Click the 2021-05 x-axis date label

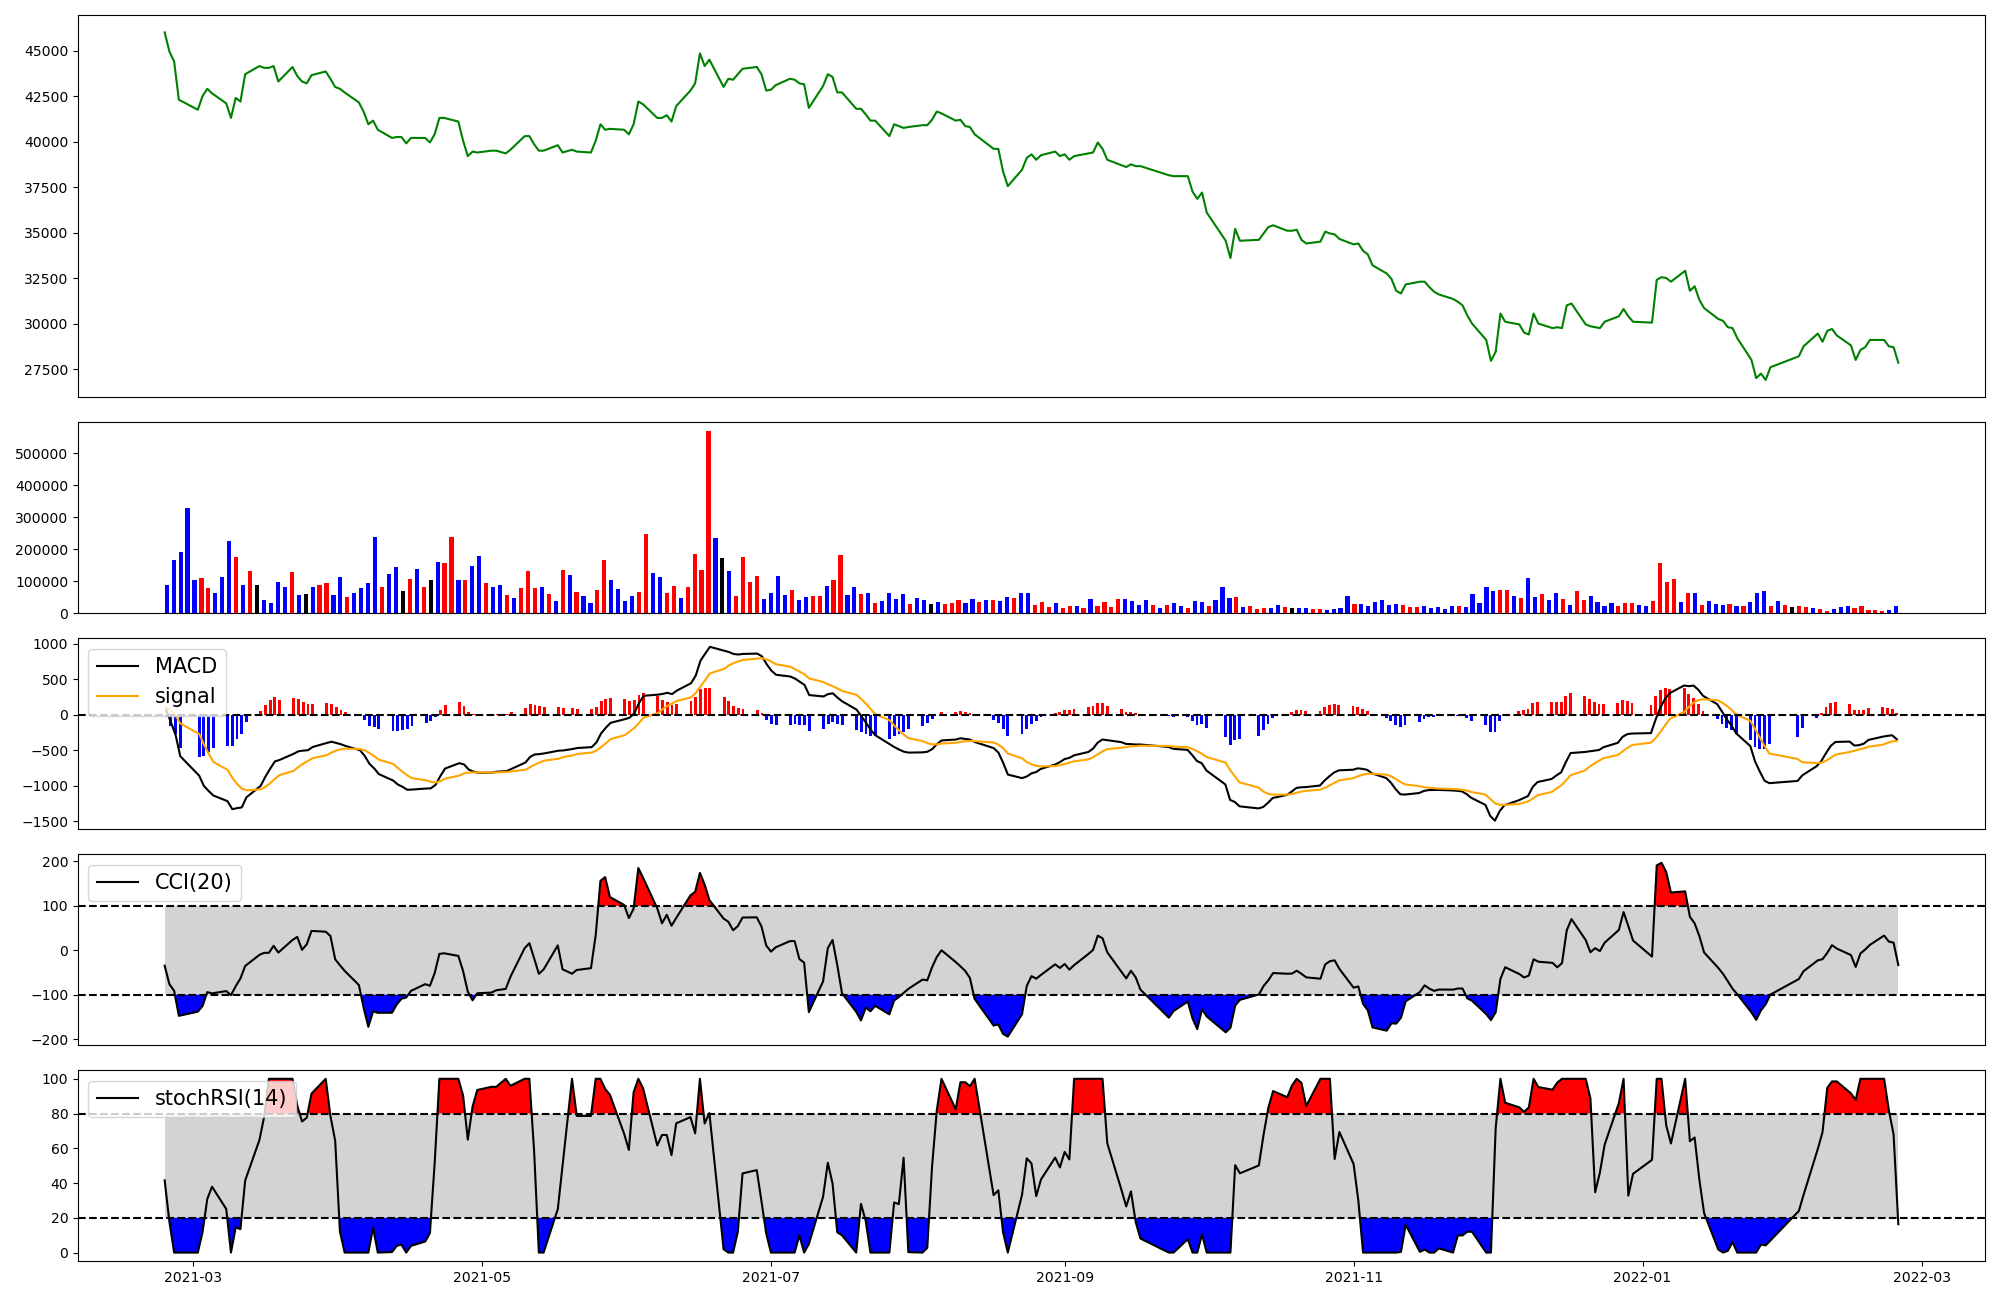(x=482, y=1276)
